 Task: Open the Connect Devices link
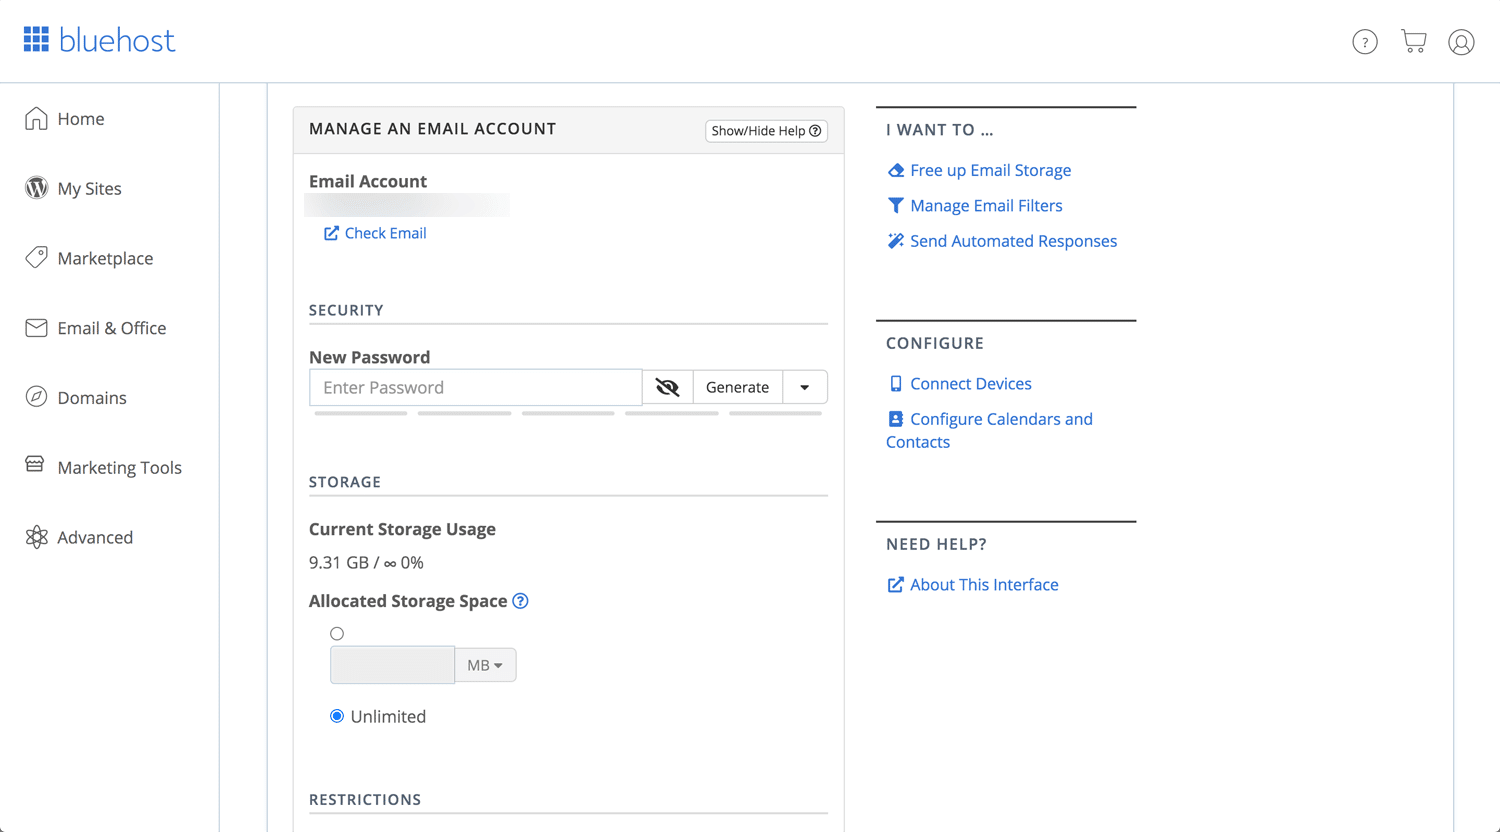(970, 383)
